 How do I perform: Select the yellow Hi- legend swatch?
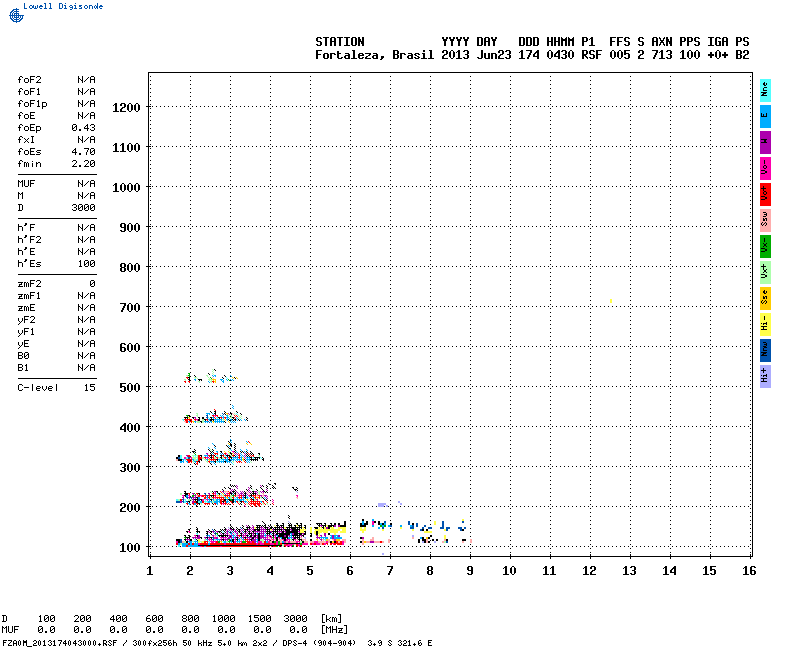click(x=765, y=324)
